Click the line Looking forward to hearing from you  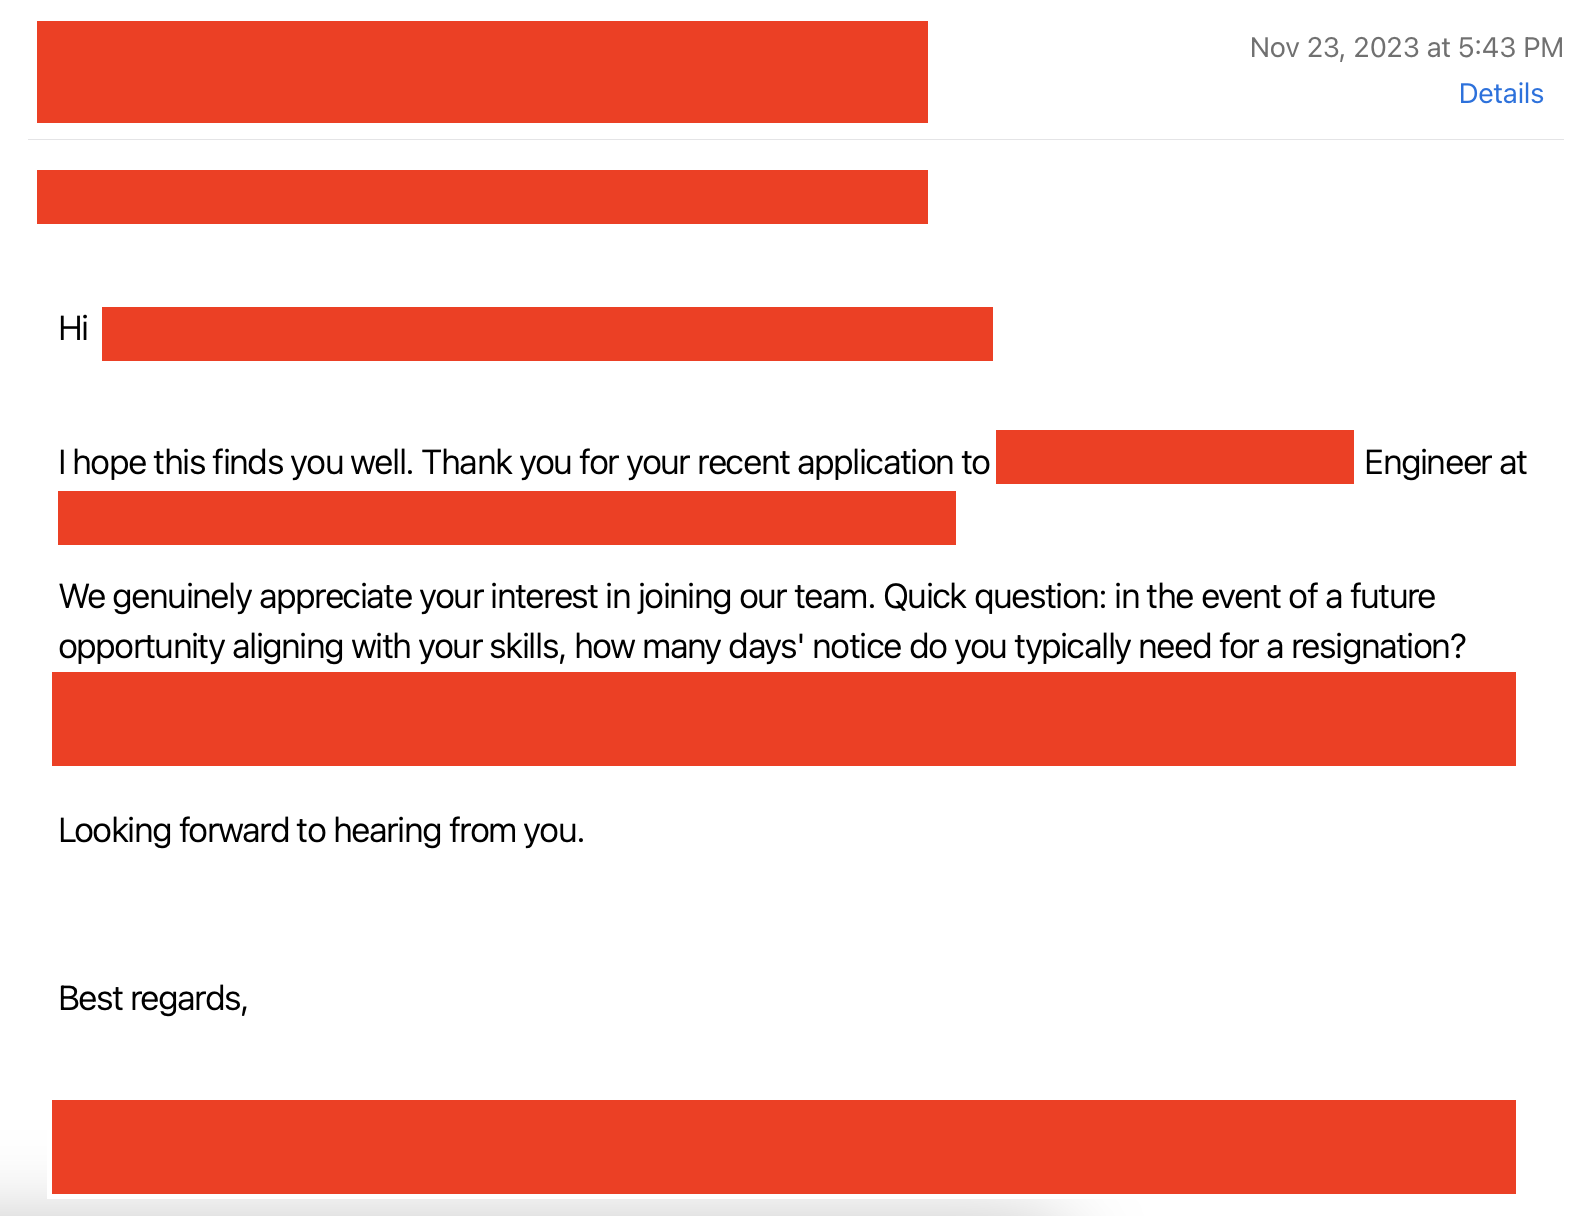pyautogui.click(x=321, y=831)
